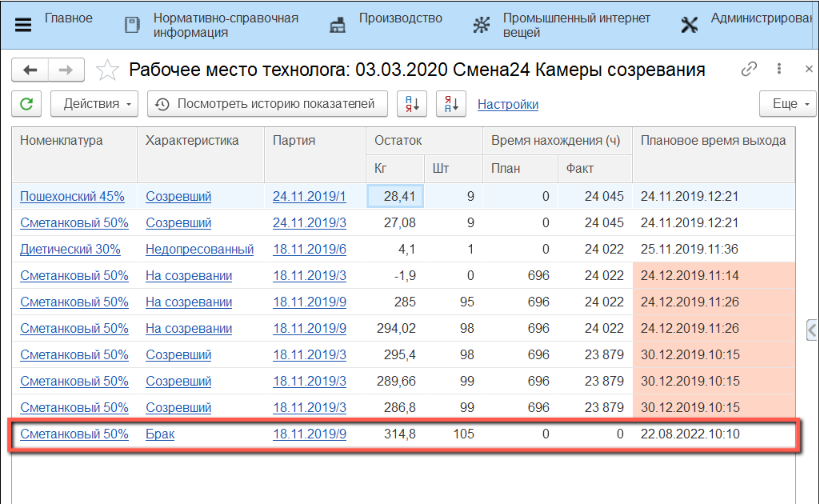Image resolution: width=819 pixels, height=504 pixels.
Task: Copy link using the chain icon
Action: (x=749, y=70)
